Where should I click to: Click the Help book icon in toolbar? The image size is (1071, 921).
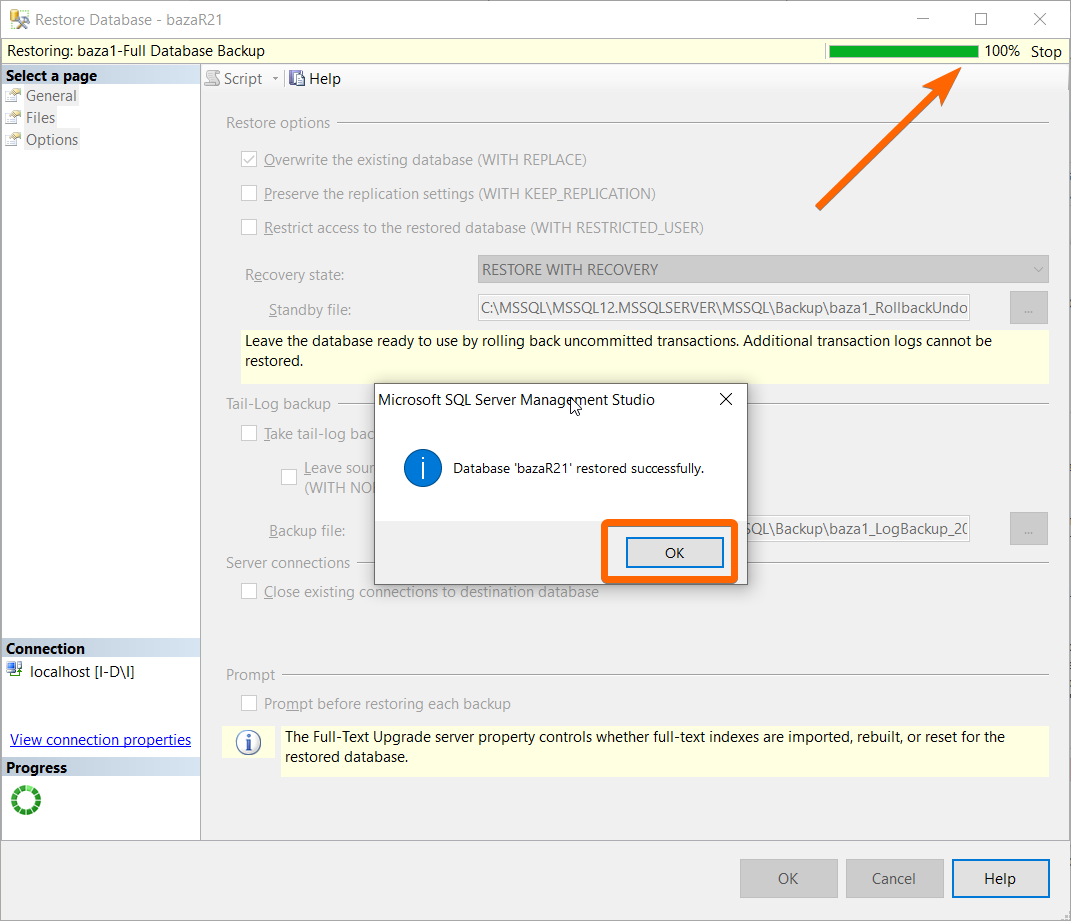[x=296, y=78]
